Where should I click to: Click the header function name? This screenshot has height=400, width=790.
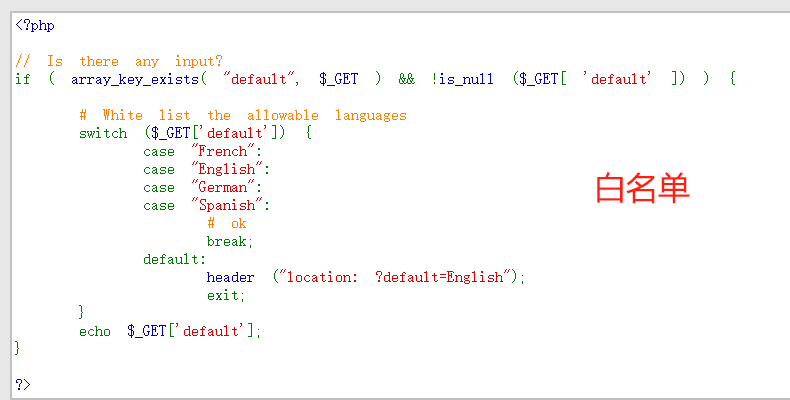click(231, 278)
